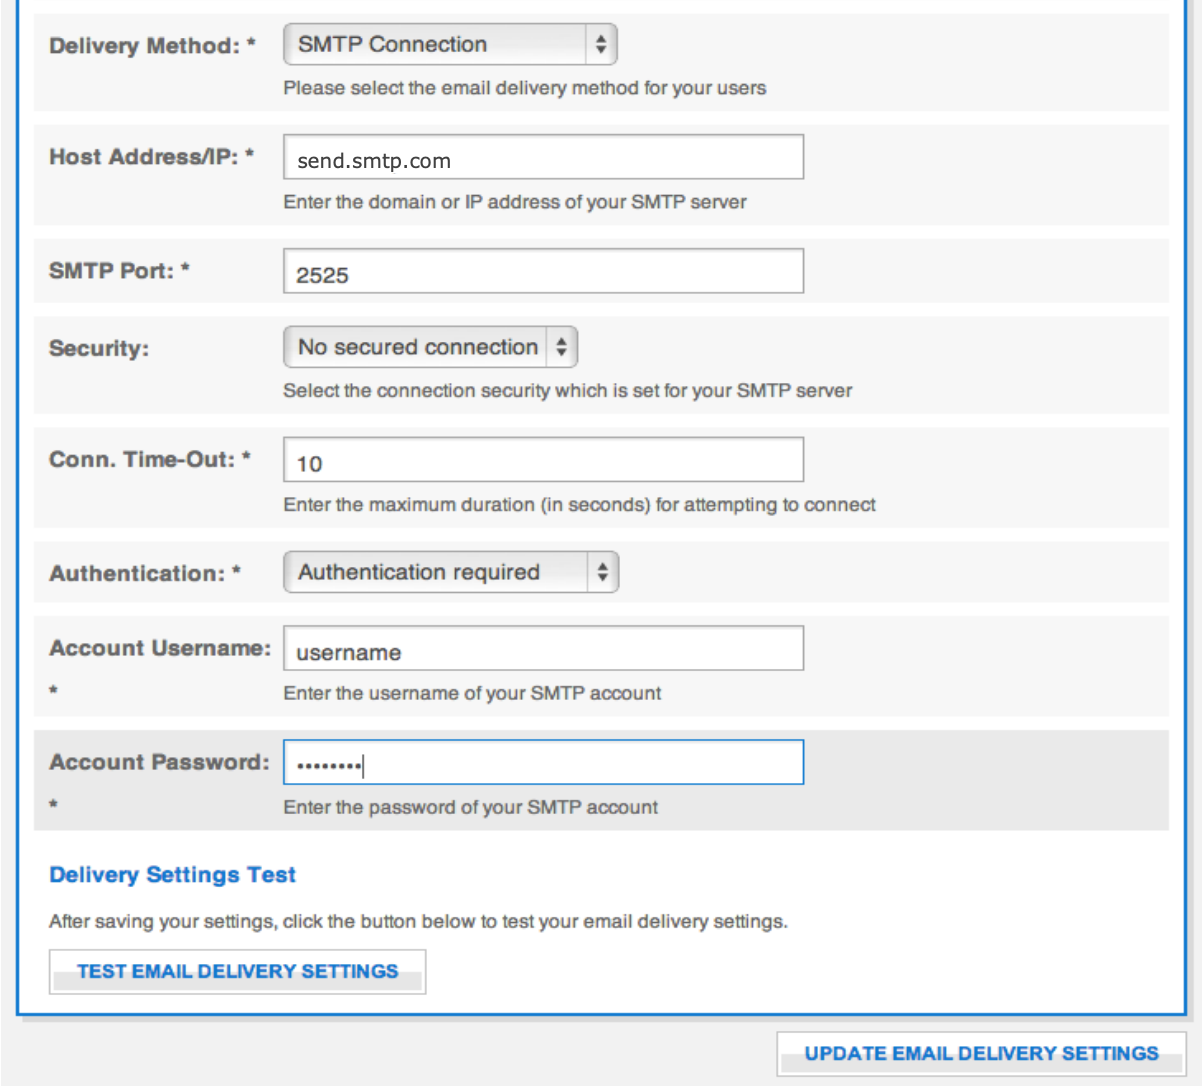1202x1088 pixels.
Task: Open the Delivery Method selector
Action: tap(450, 44)
